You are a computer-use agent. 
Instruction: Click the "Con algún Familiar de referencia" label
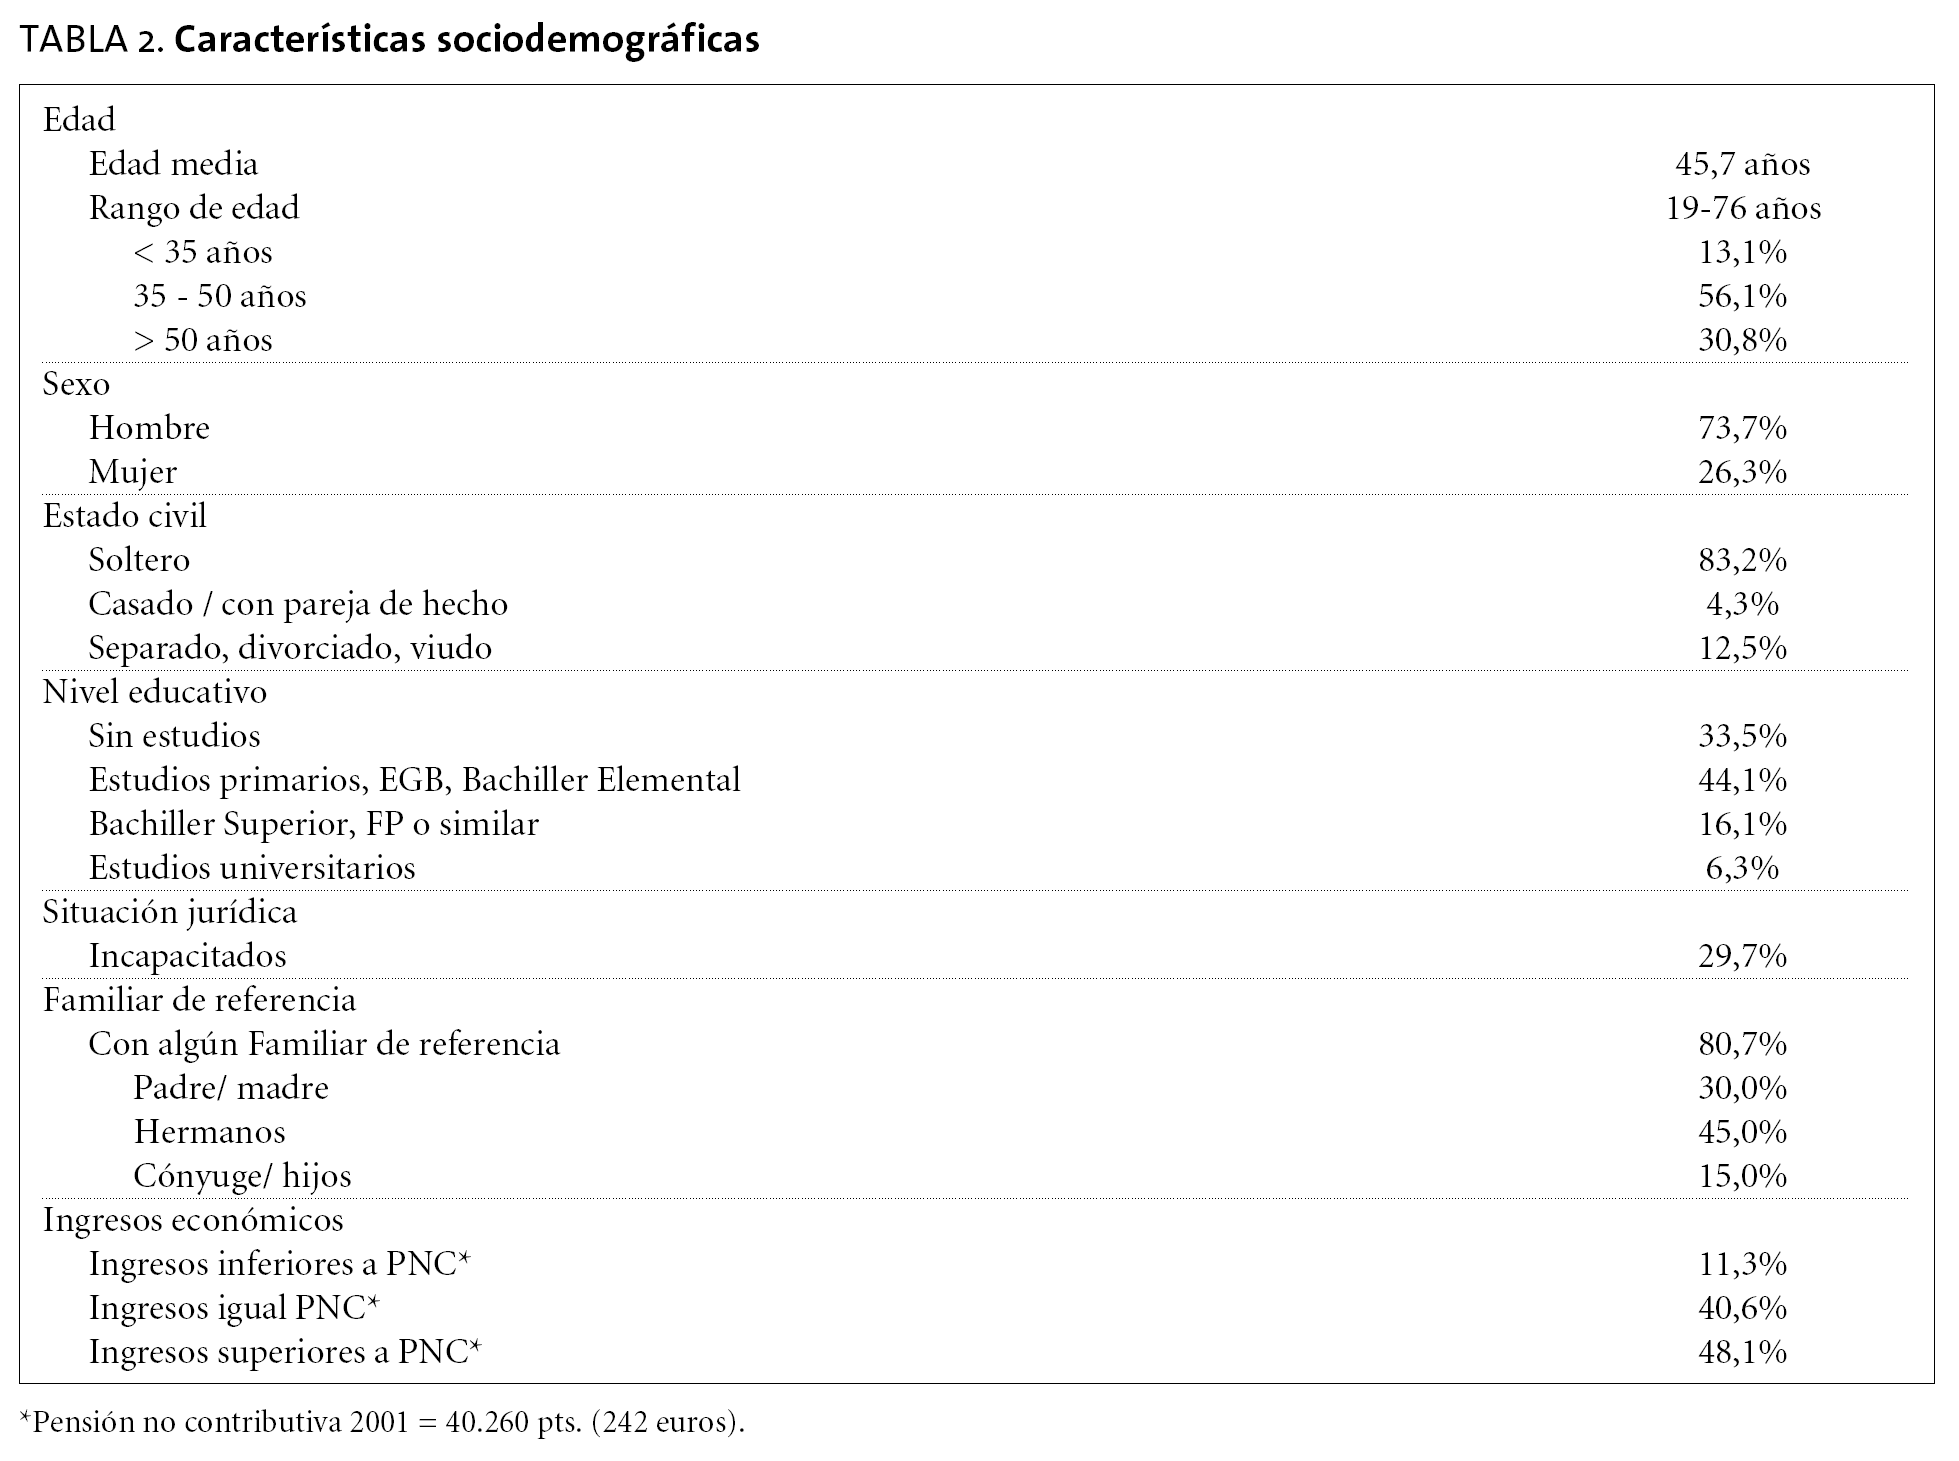324,1044
